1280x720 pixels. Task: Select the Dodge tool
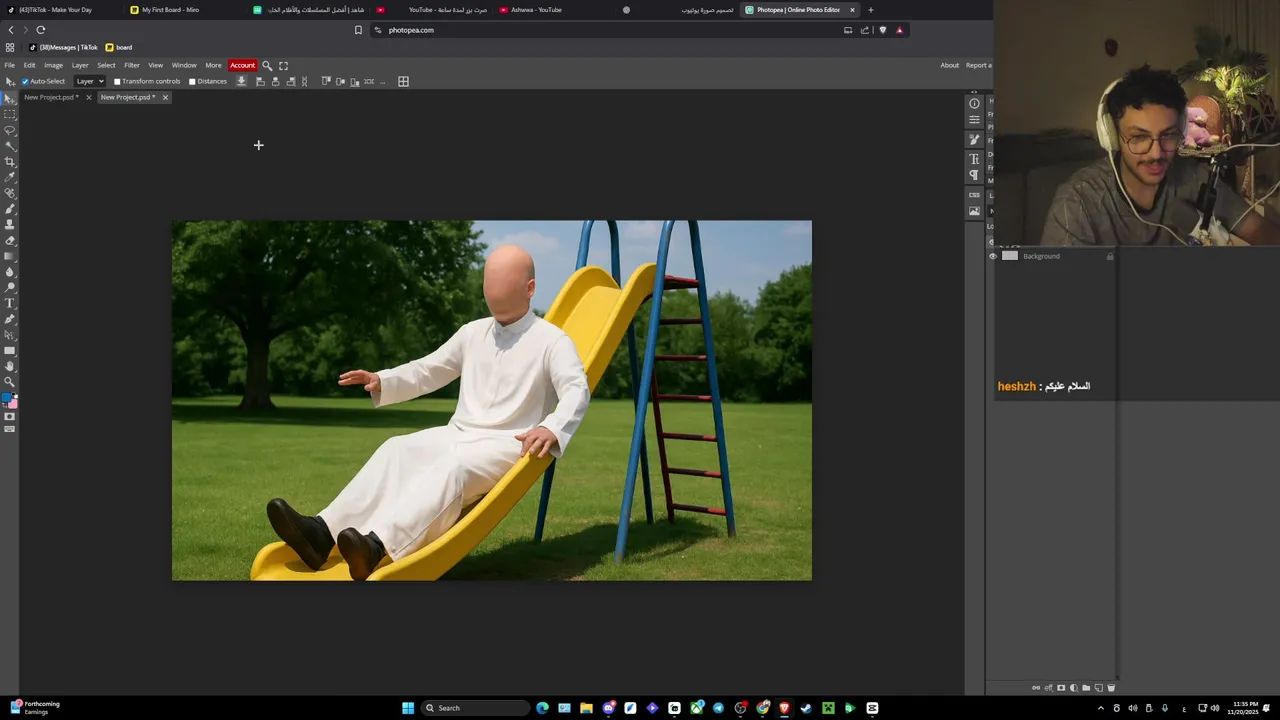pos(10,287)
